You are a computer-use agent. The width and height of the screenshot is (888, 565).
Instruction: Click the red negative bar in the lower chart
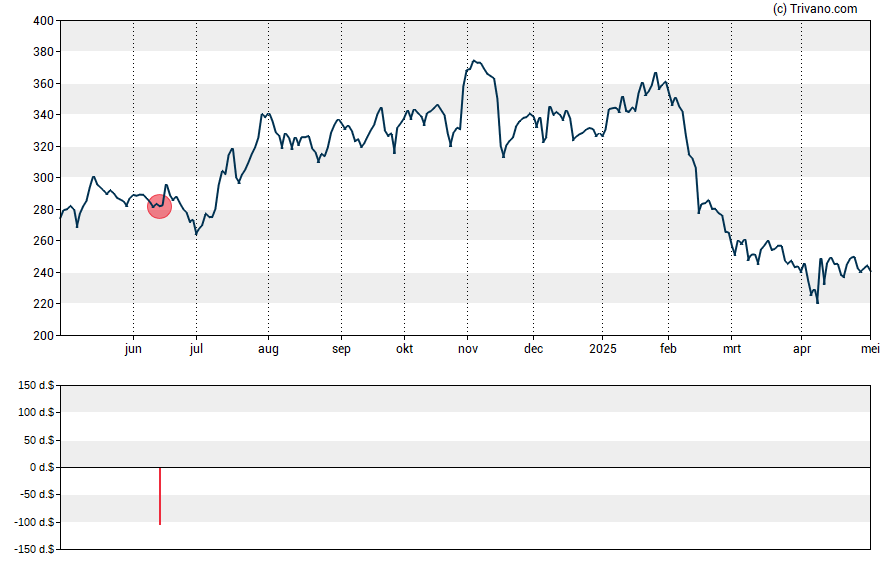160,496
